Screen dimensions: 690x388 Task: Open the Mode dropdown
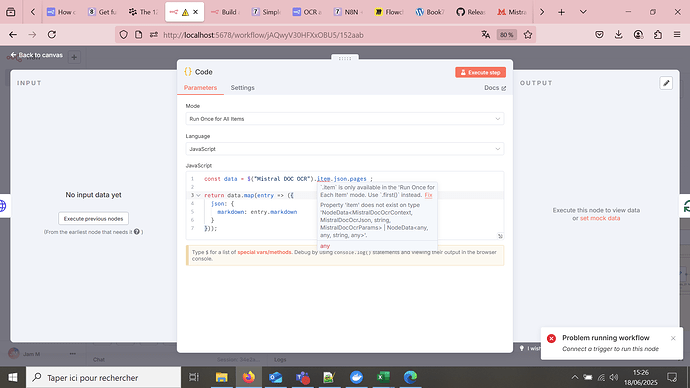pos(345,119)
